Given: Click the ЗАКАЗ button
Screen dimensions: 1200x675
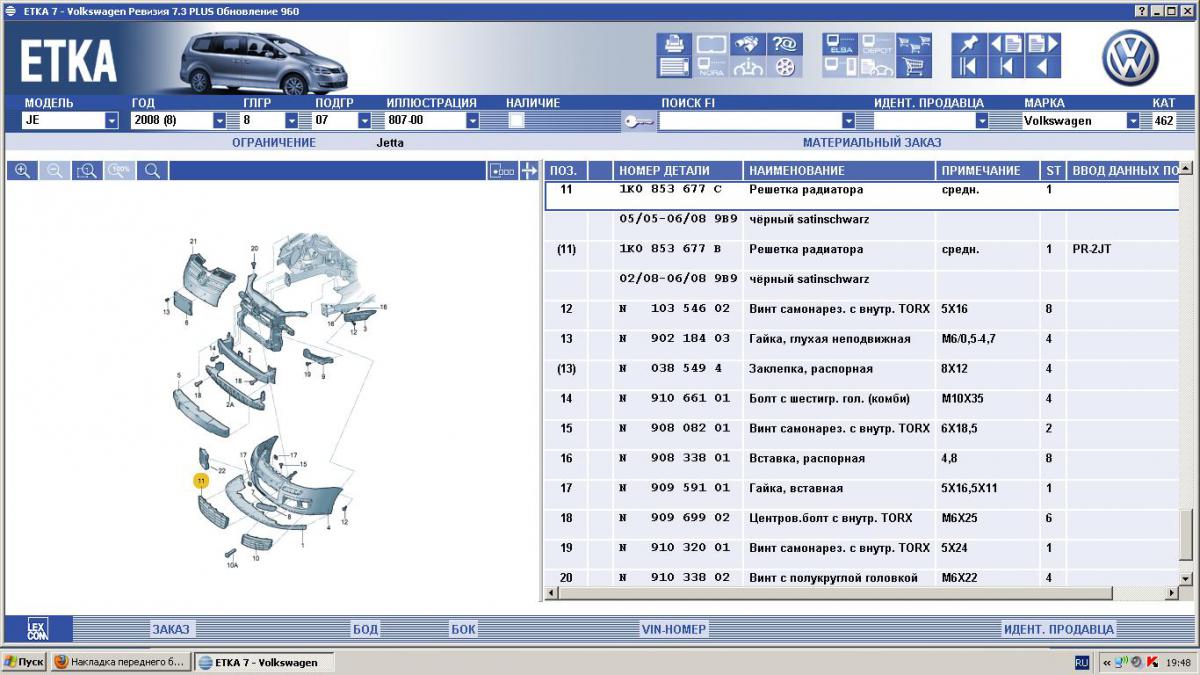Looking at the screenshot, I should point(170,630).
